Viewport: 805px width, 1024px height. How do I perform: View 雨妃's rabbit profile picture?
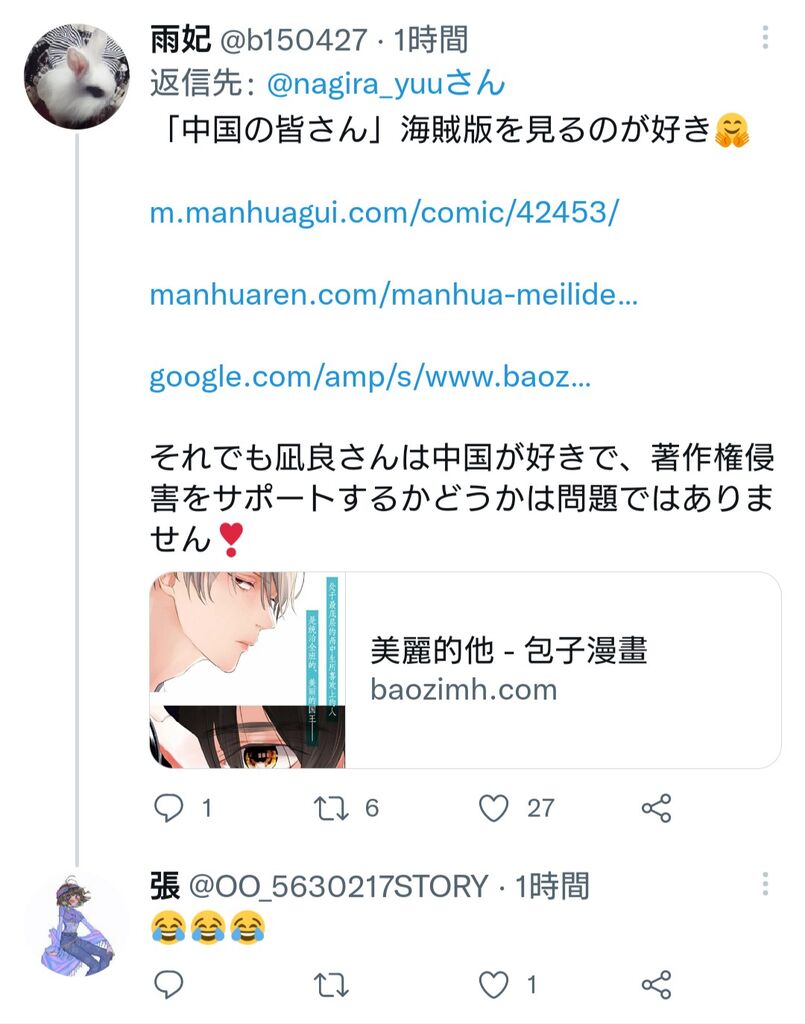coord(76,76)
